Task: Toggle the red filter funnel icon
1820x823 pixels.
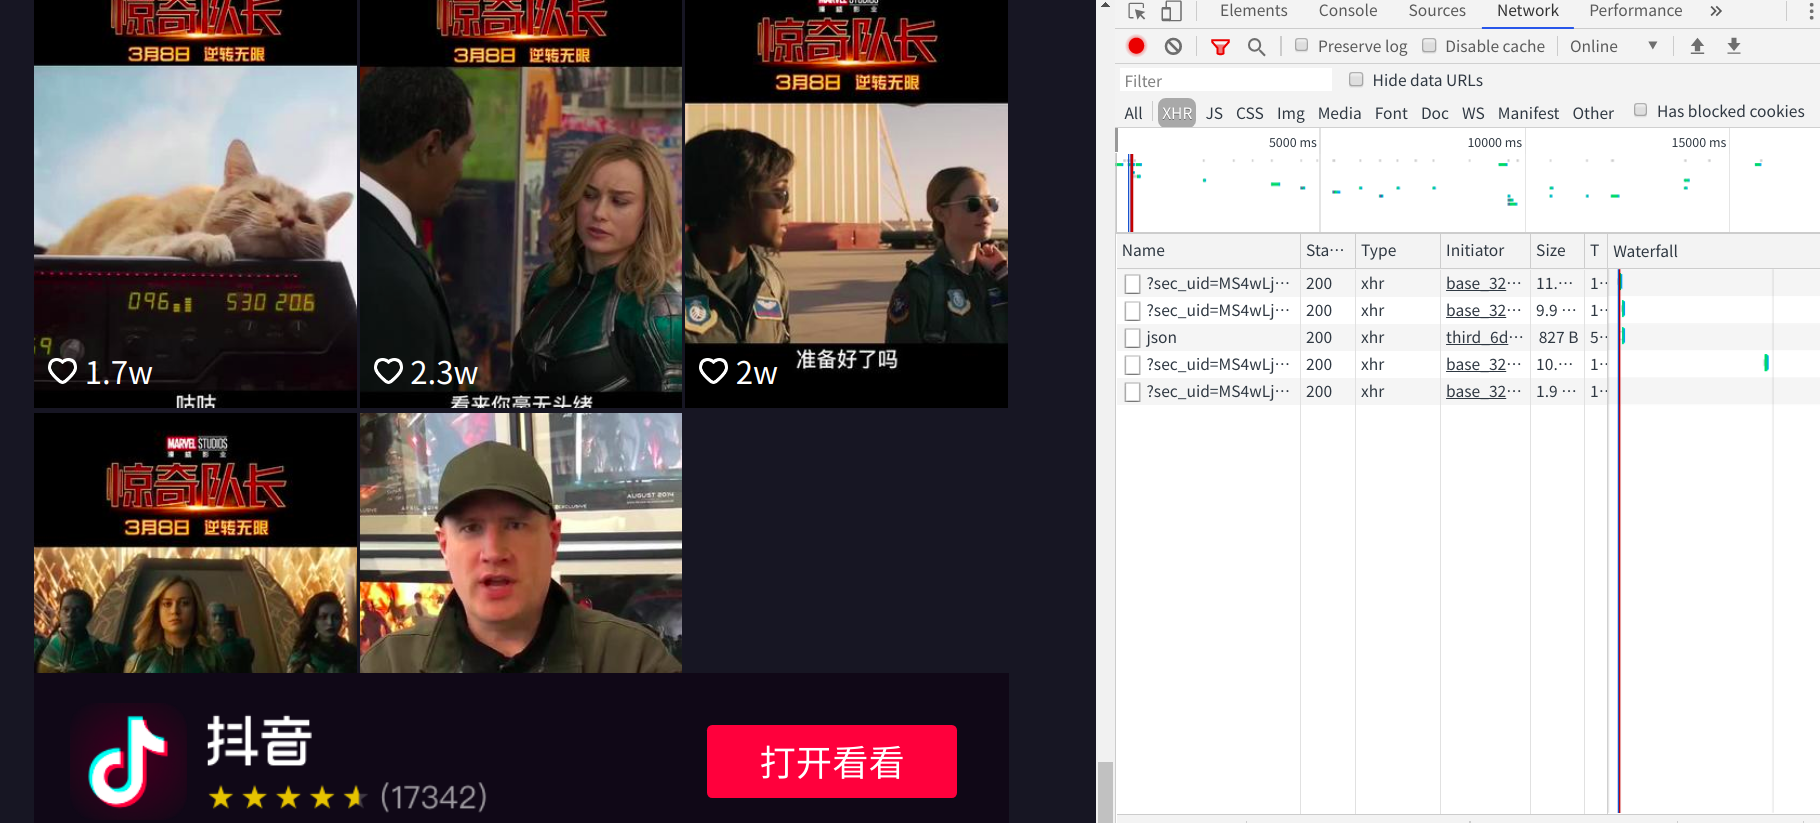Action: pyautogui.click(x=1220, y=46)
